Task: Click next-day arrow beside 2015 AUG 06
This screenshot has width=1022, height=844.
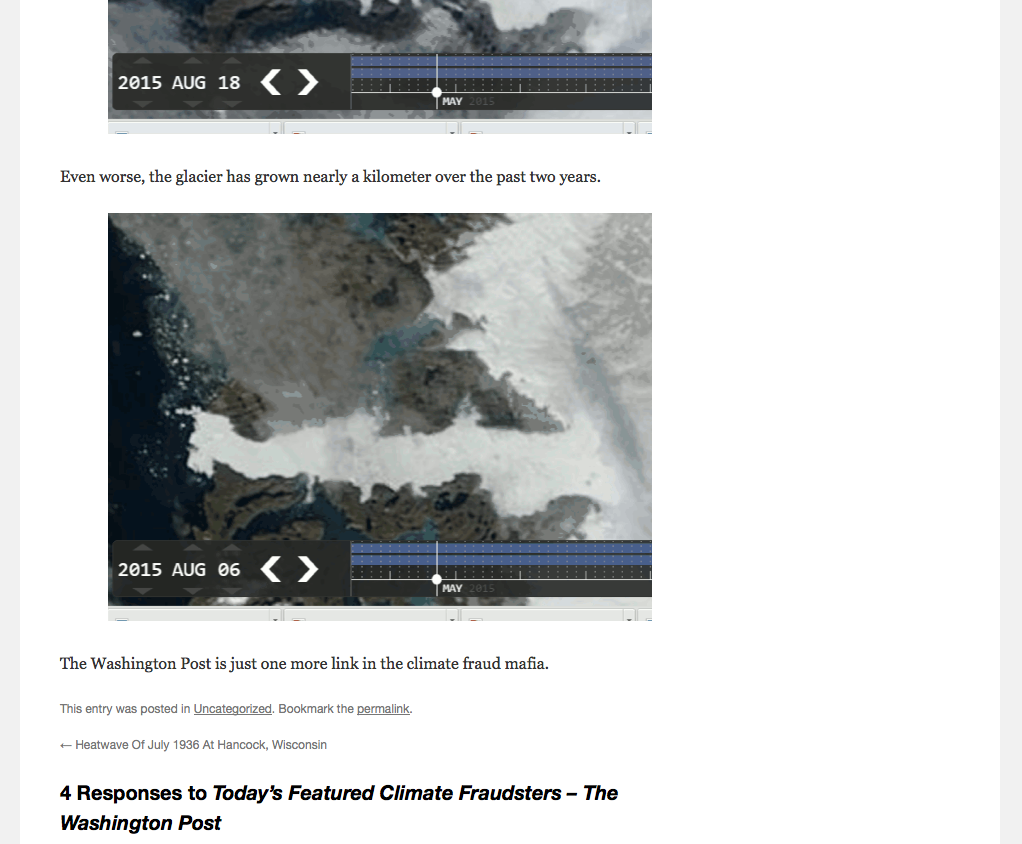Action: (308, 569)
